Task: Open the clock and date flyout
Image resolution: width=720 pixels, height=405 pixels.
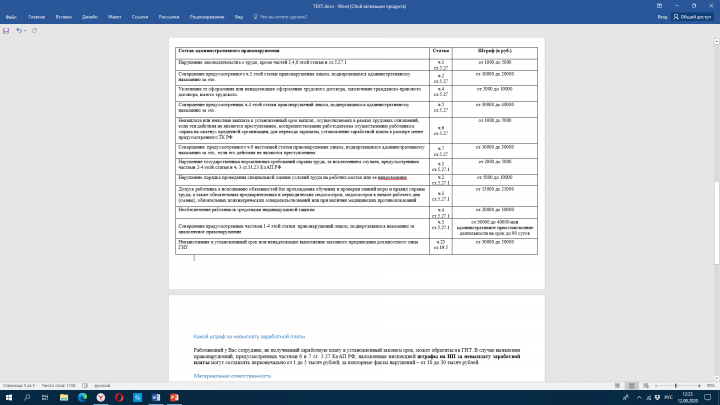Action: coord(687,398)
